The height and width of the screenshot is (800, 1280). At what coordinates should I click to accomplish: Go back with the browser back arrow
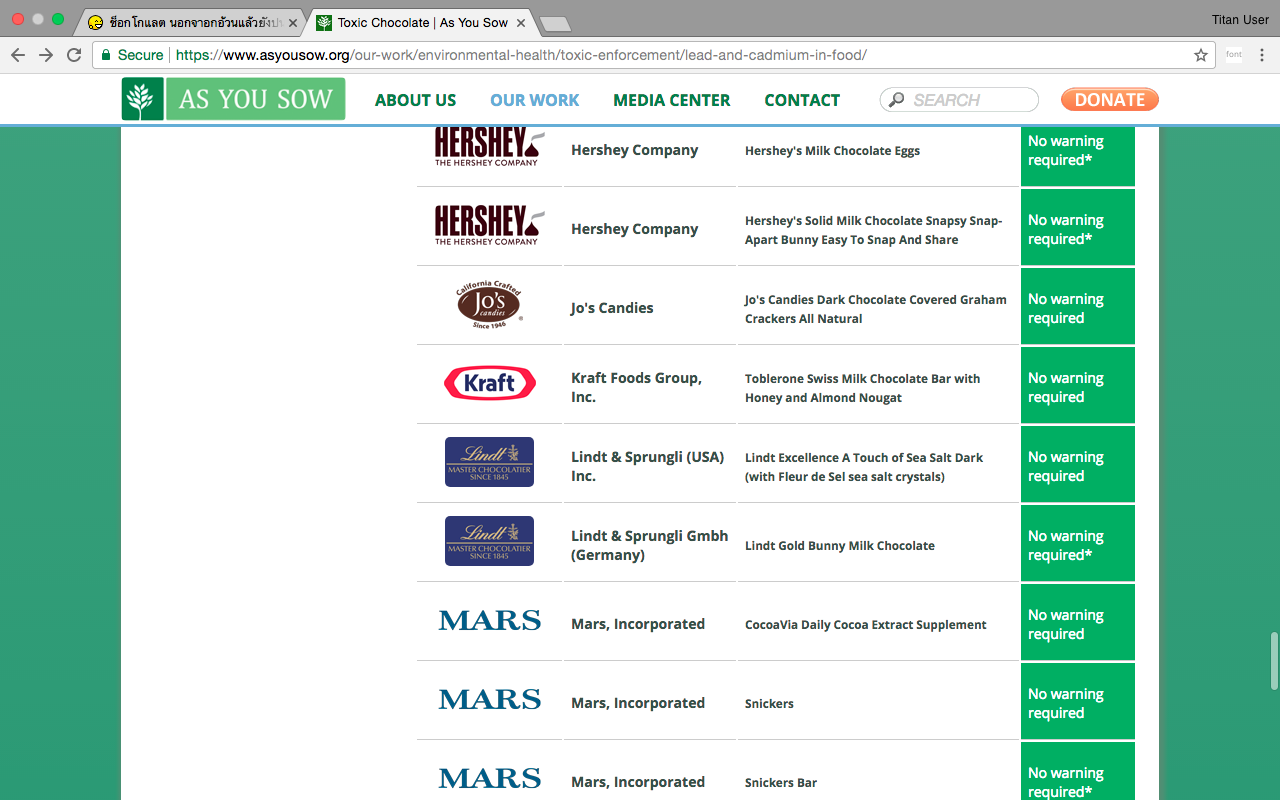[18, 55]
